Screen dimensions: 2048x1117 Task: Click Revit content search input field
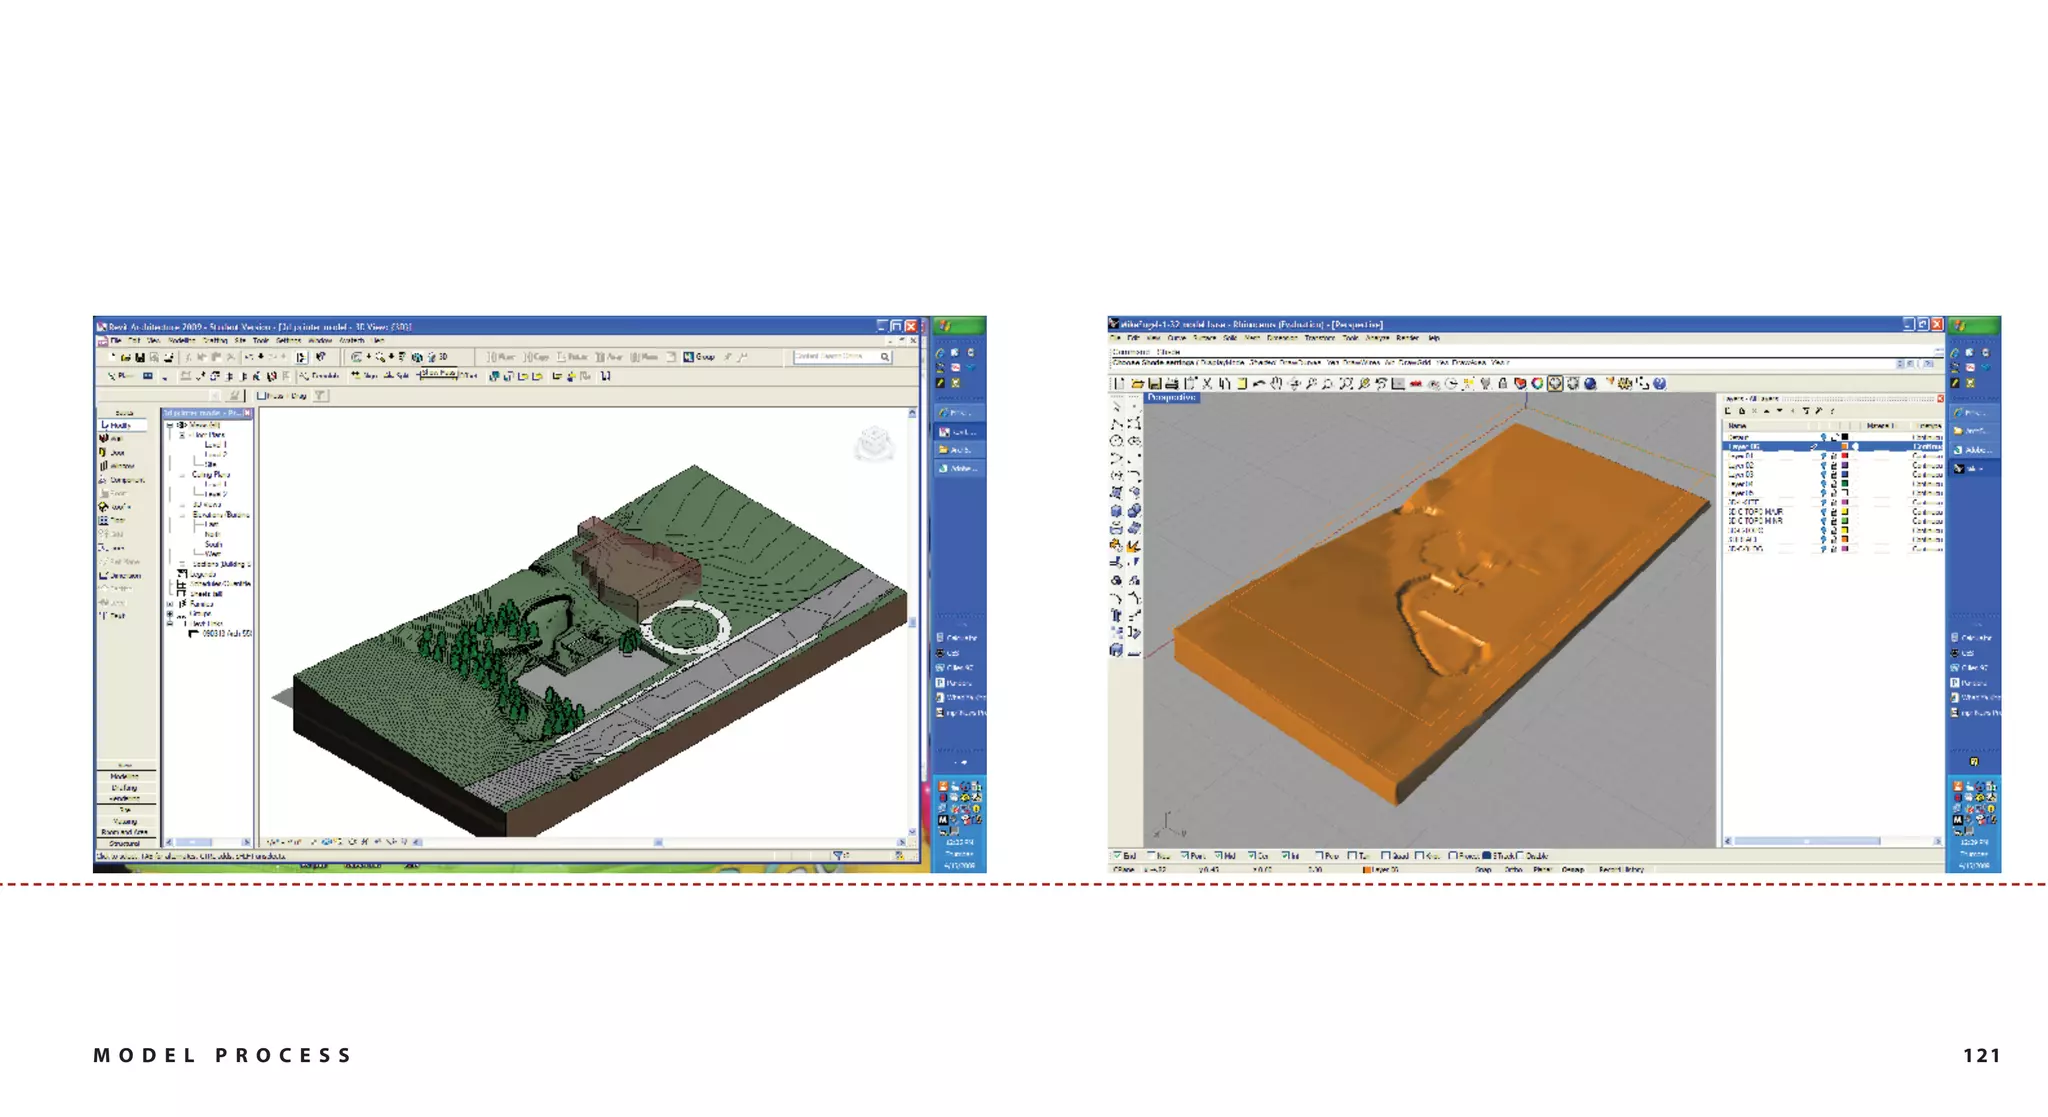(x=835, y=356)
